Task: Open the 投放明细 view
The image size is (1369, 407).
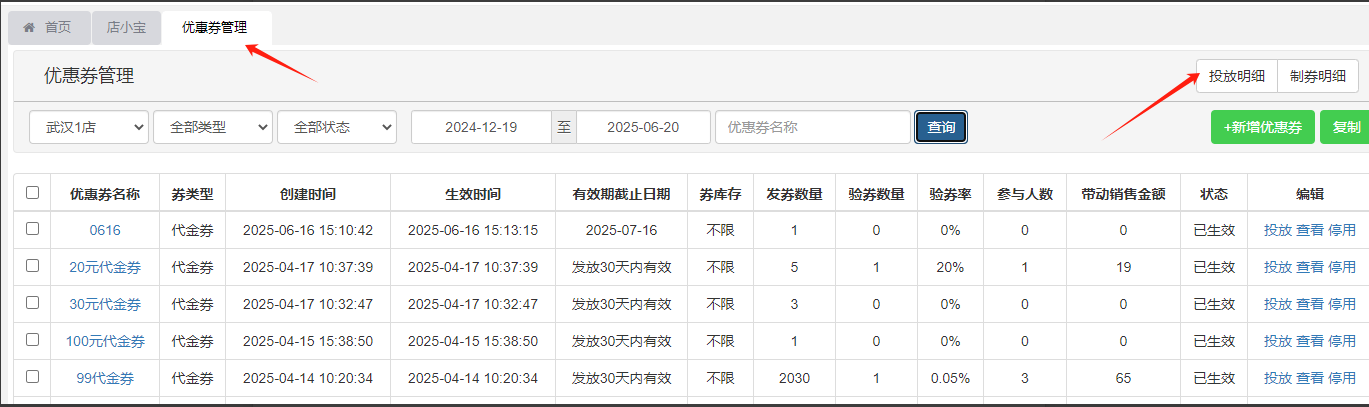Action: (x=1237, y=75)
